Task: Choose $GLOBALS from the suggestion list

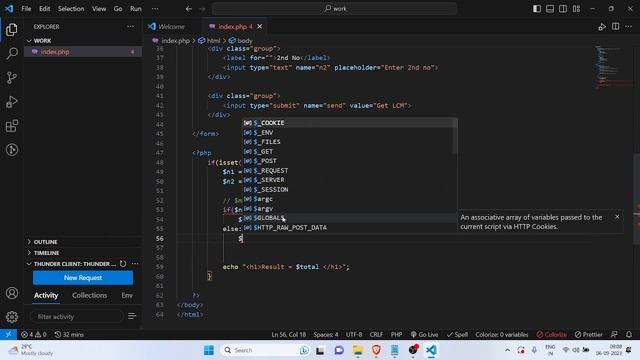Action: click(x=349, y=218)
